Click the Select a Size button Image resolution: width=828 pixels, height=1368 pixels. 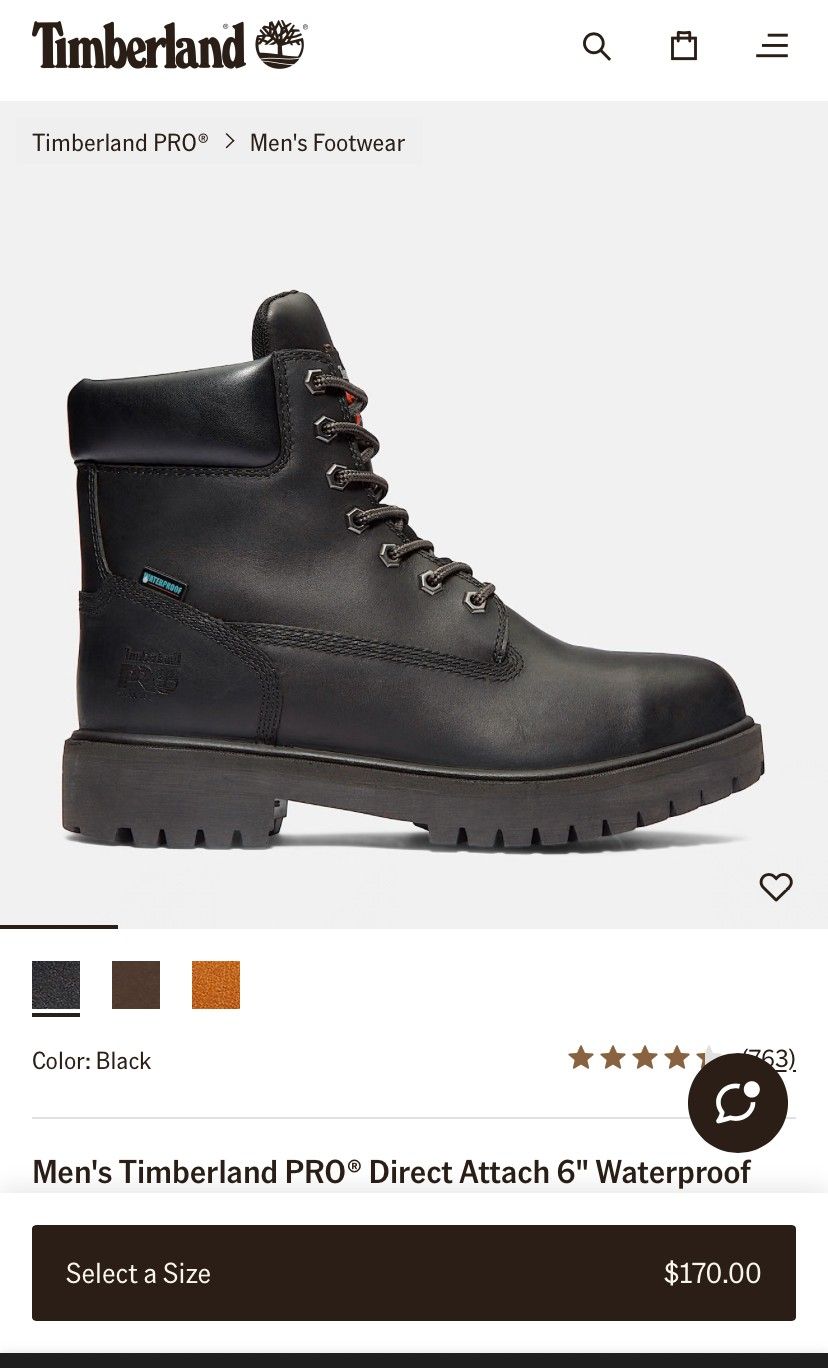(x=414, y=1273)
